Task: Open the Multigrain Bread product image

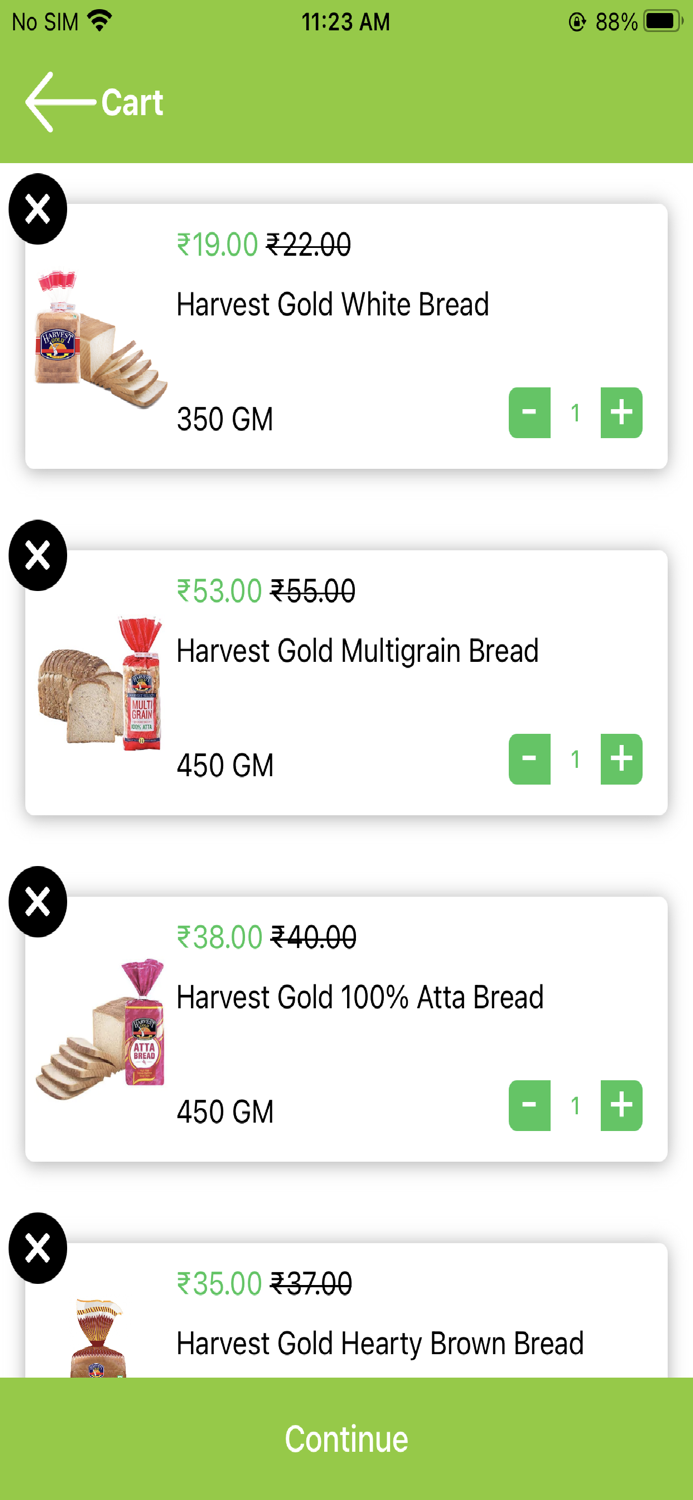Action: coord(100,684)
